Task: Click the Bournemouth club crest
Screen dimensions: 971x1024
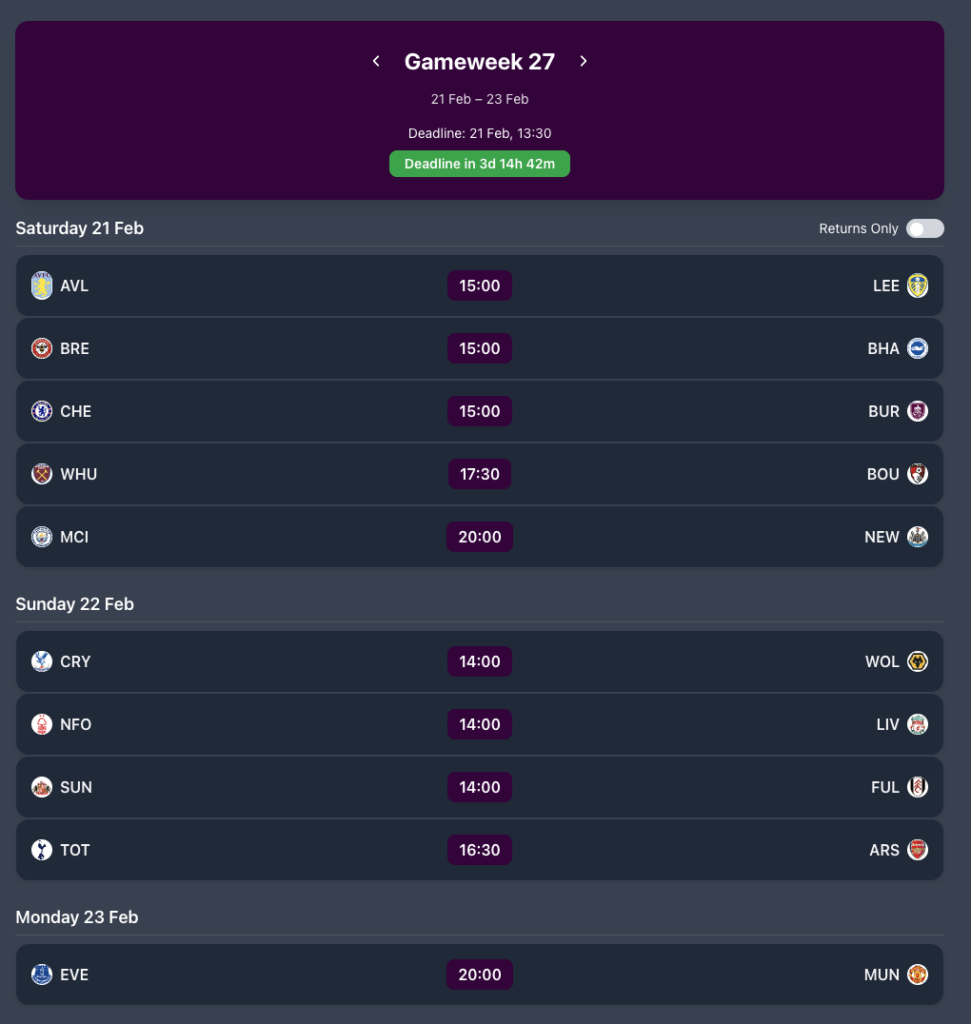Action: [x=917, y=474]
